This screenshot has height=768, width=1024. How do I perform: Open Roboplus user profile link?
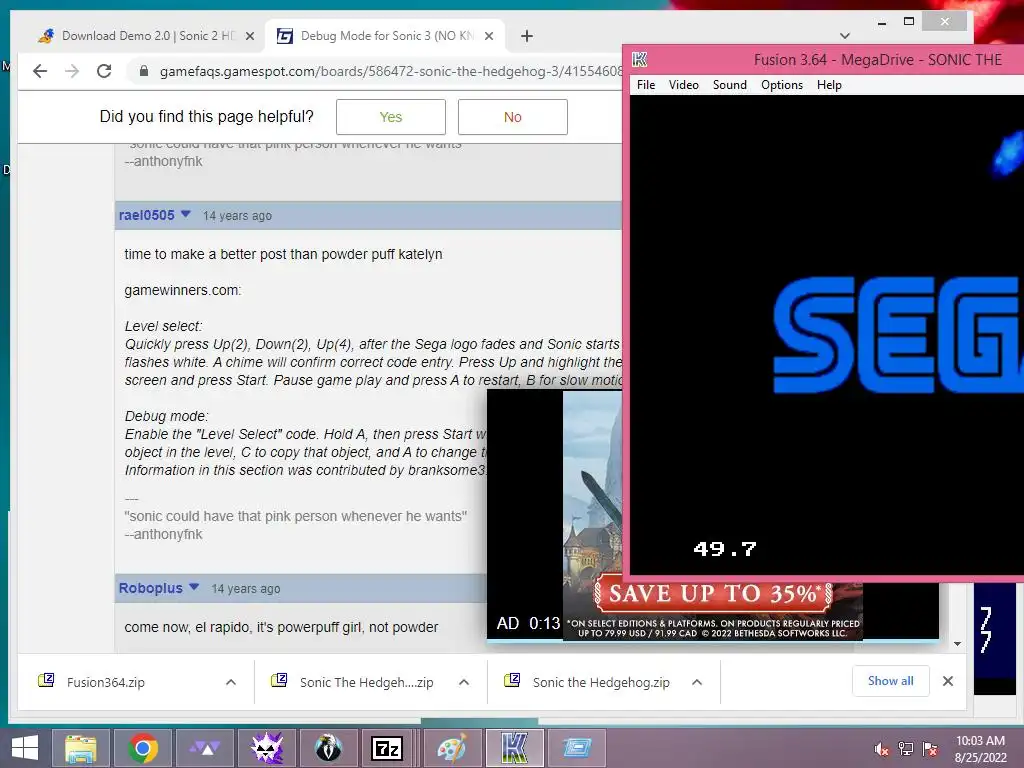click(x=150, y=588)
